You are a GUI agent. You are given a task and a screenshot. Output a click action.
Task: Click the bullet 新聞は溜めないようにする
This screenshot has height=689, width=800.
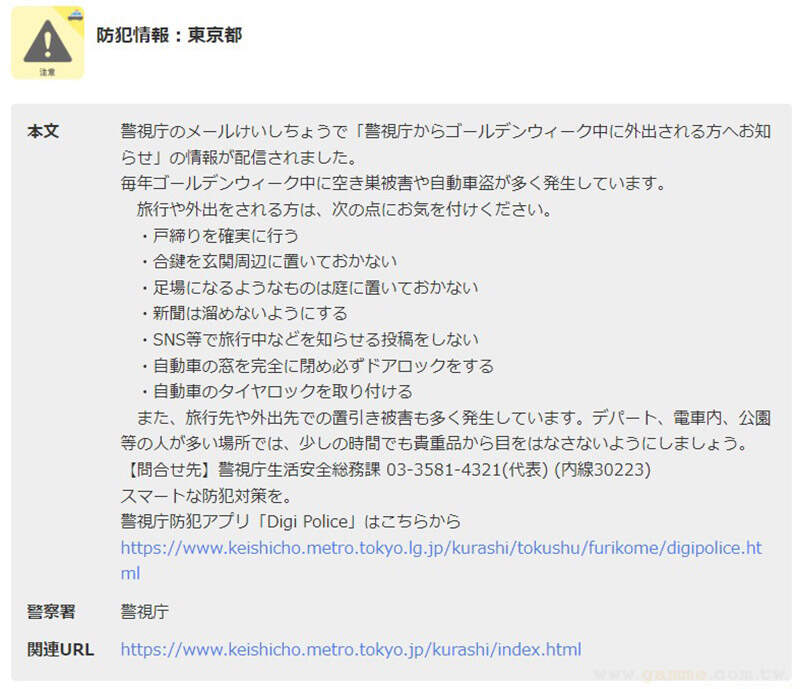click(243, 313)
